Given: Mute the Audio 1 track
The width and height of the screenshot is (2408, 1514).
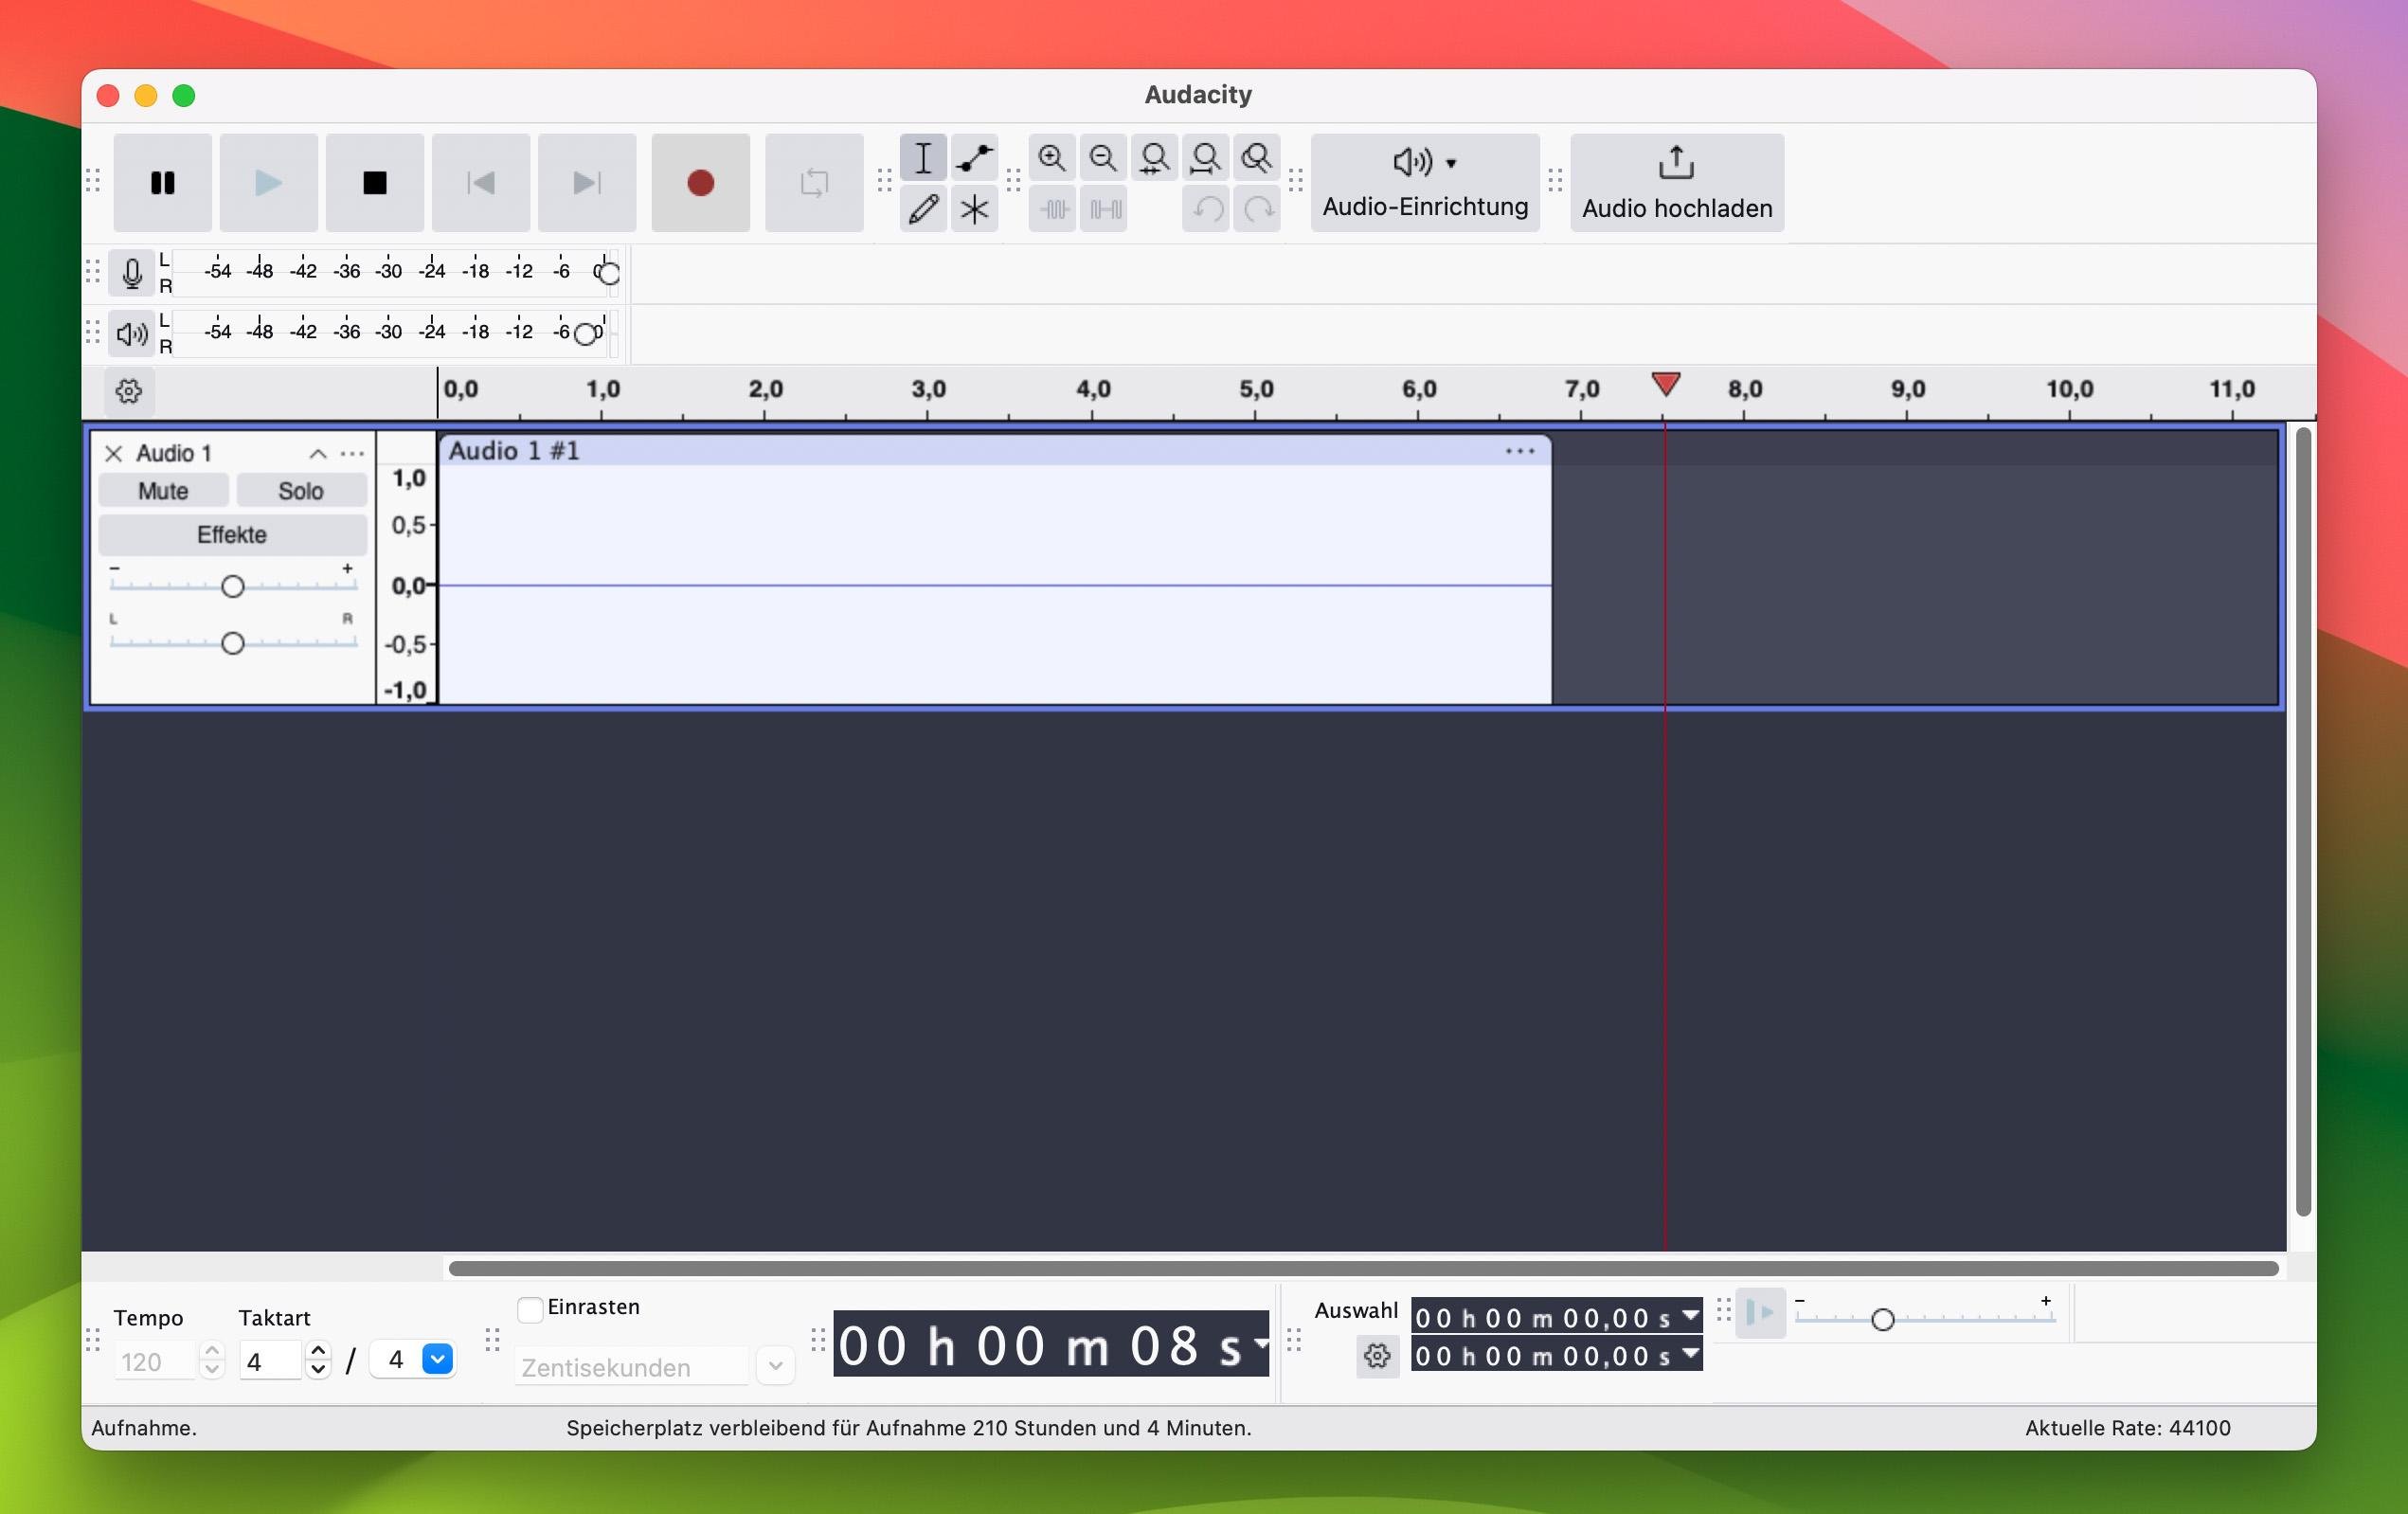Looking at the screenshot, I should 163,491.
